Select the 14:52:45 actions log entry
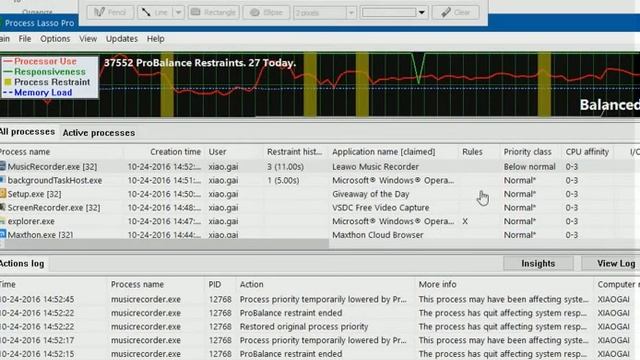Image resolution: width=640 pixels, height=360 pixels. click(x=320, y=299)
